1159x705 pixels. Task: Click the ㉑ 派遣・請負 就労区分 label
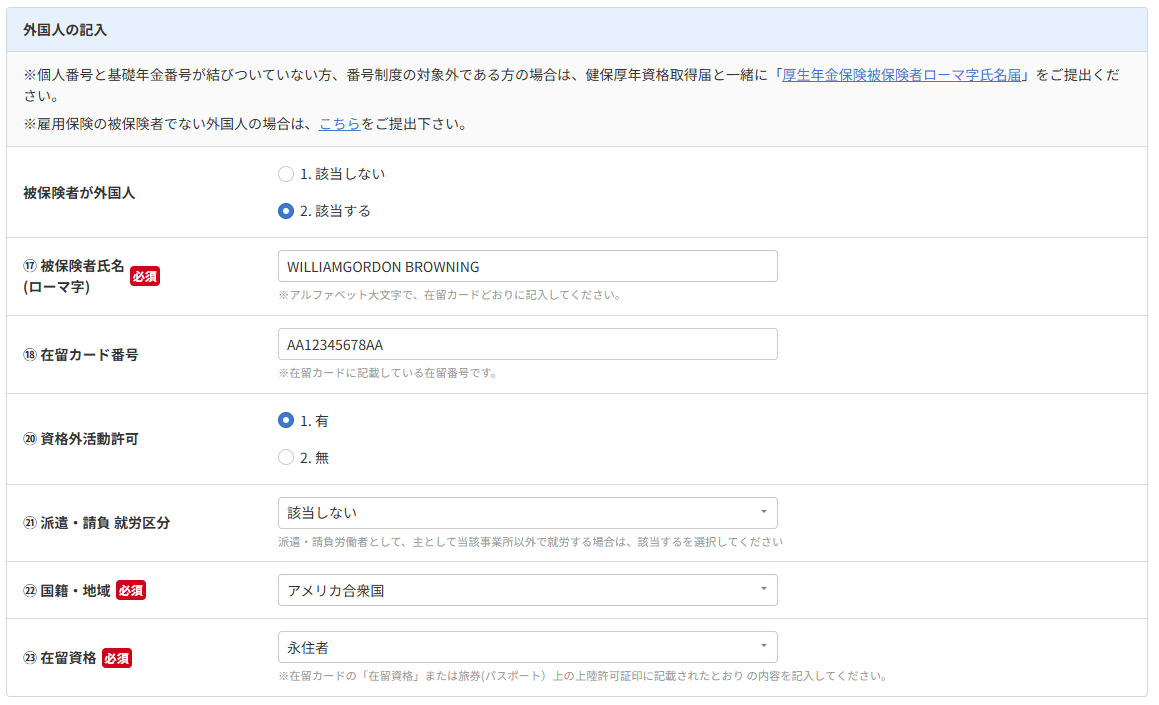point(96,523)
